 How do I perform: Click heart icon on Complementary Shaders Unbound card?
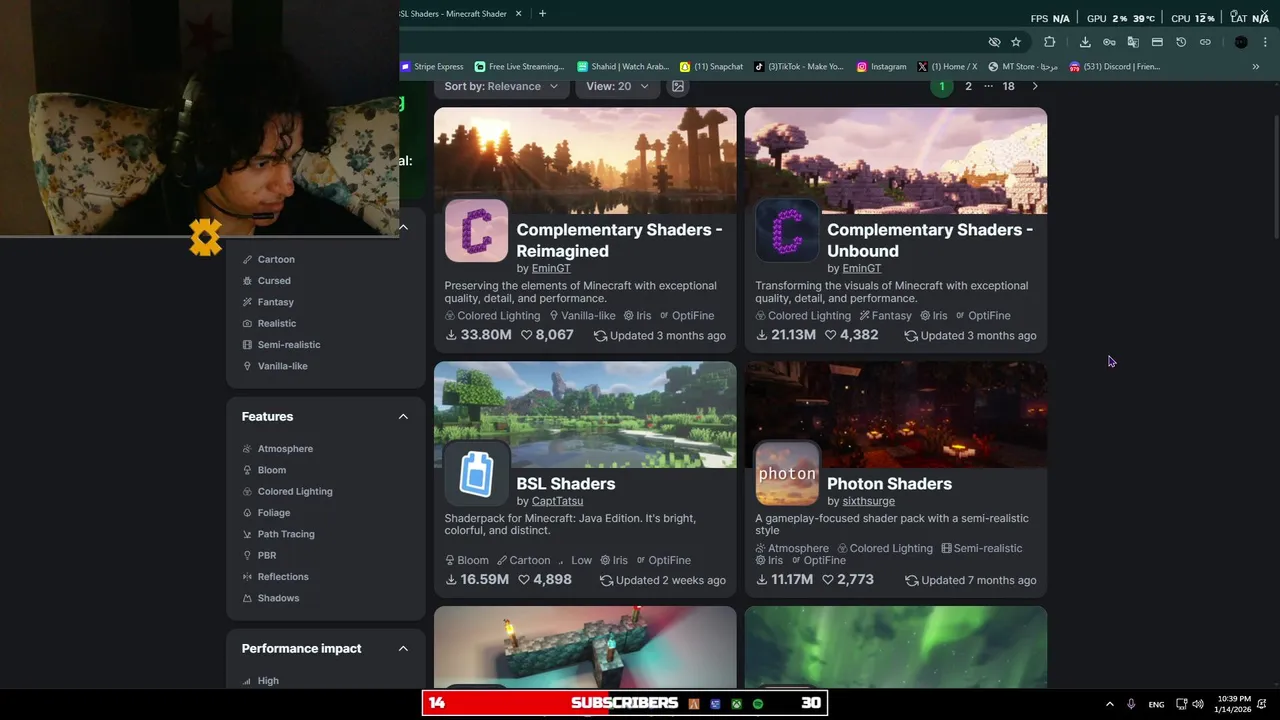click(x=830, y=335)
